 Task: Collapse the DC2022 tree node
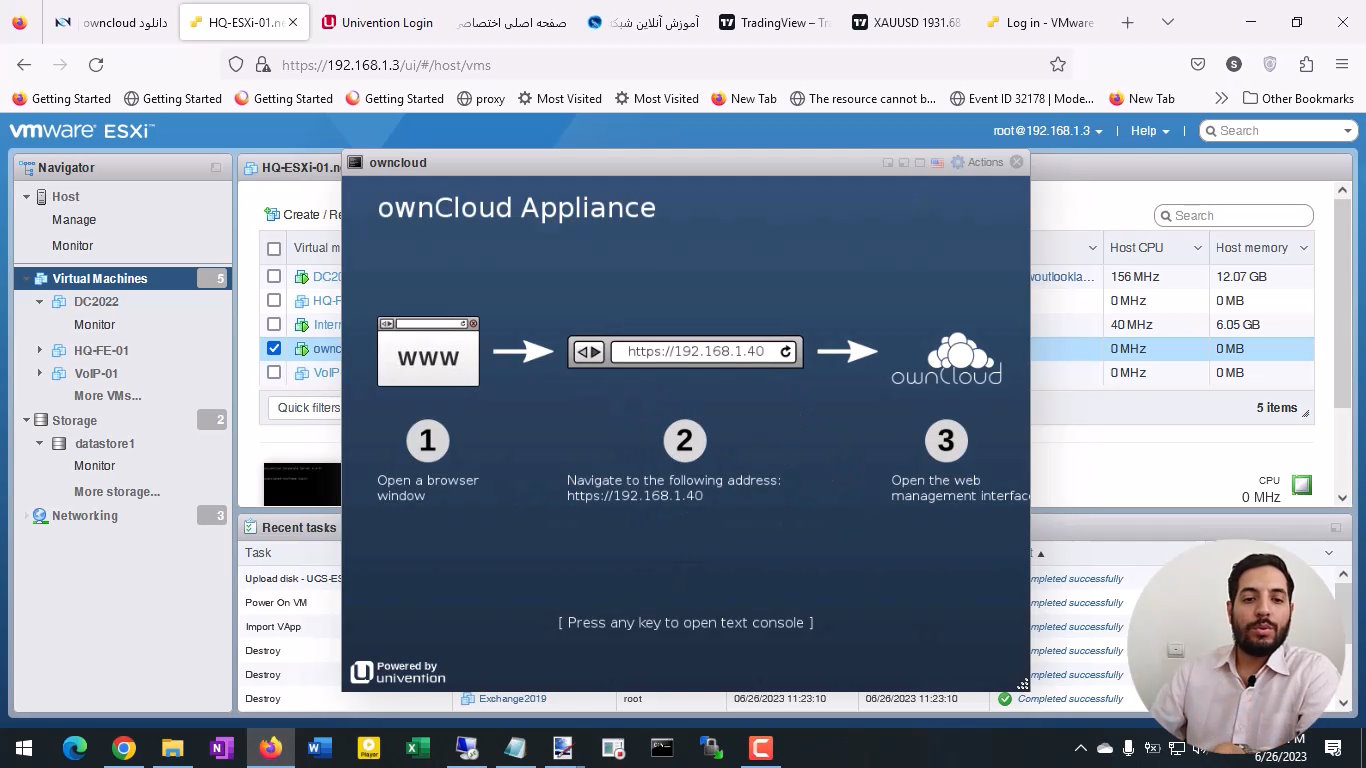tap(40, 302)
